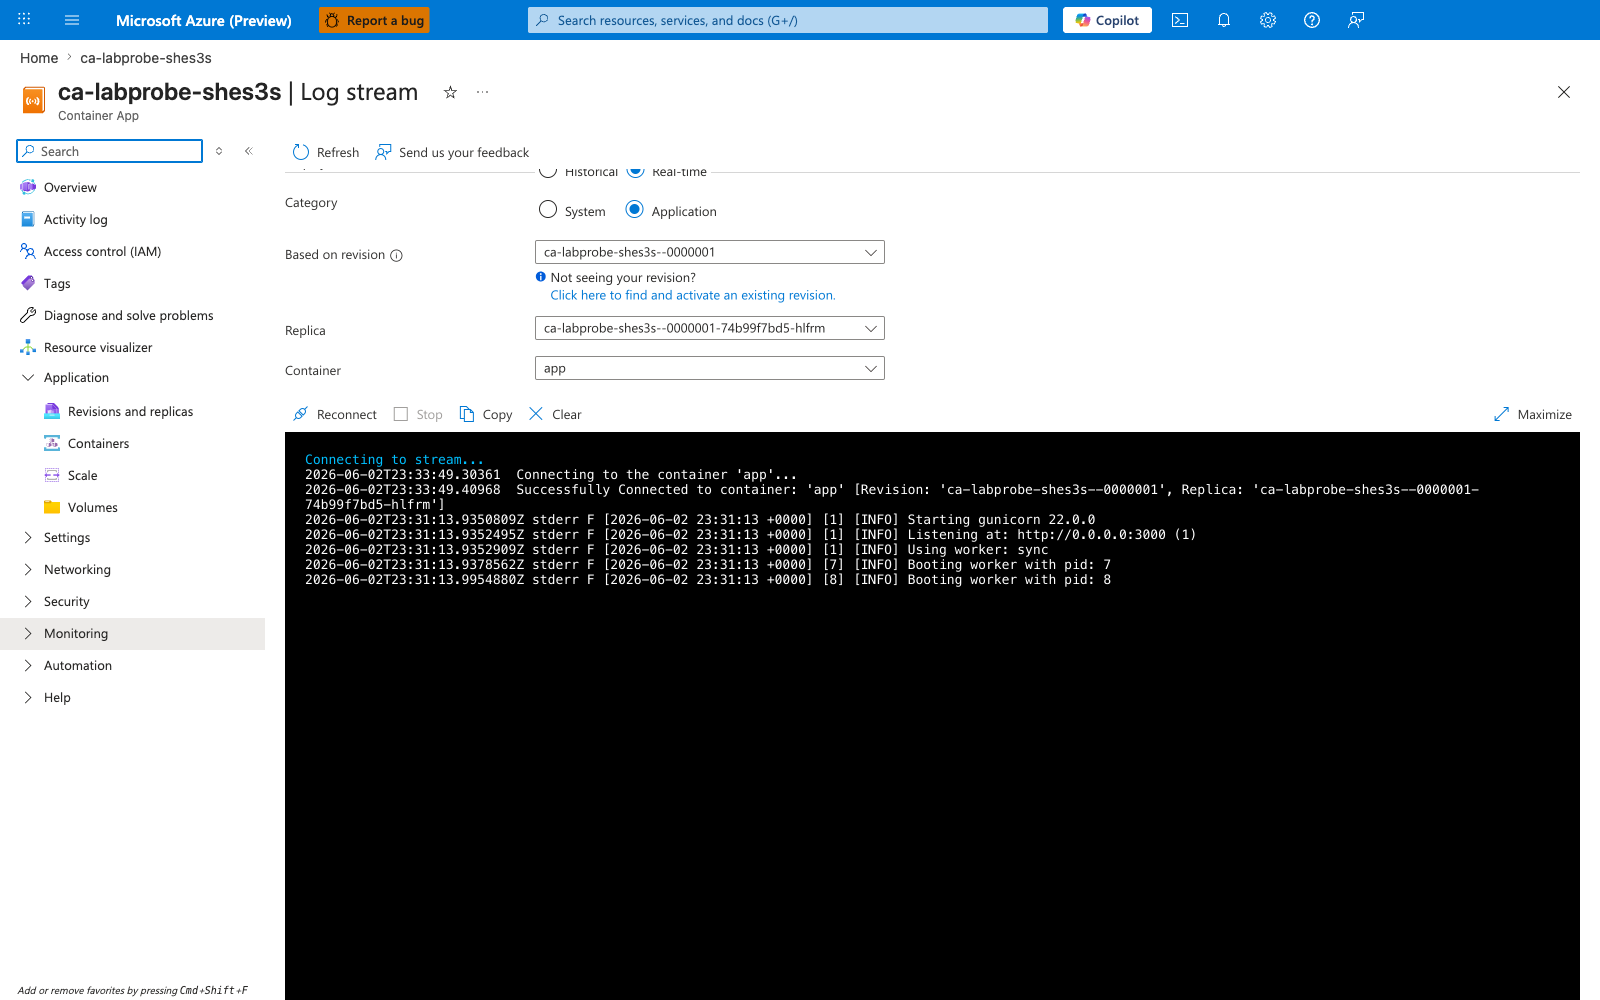Viewport: 1600px width, 1000px height.
Task: Click the global search resources field
Action: (788, 20)
